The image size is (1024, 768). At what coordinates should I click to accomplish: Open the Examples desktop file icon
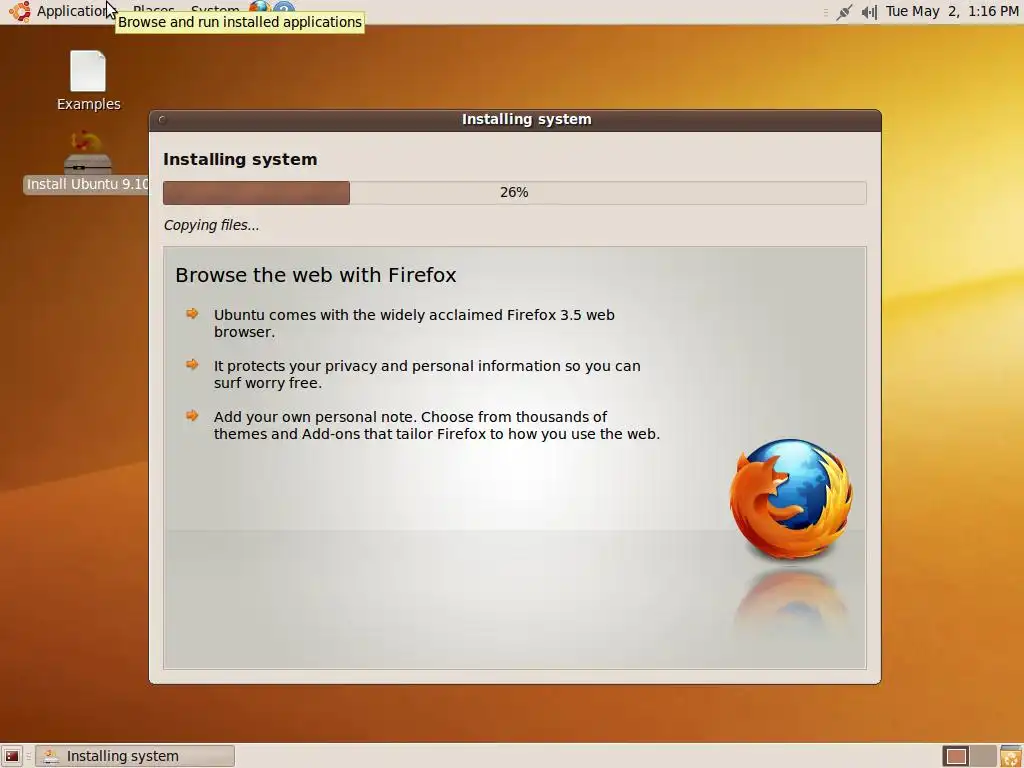[x=88, y=81]
